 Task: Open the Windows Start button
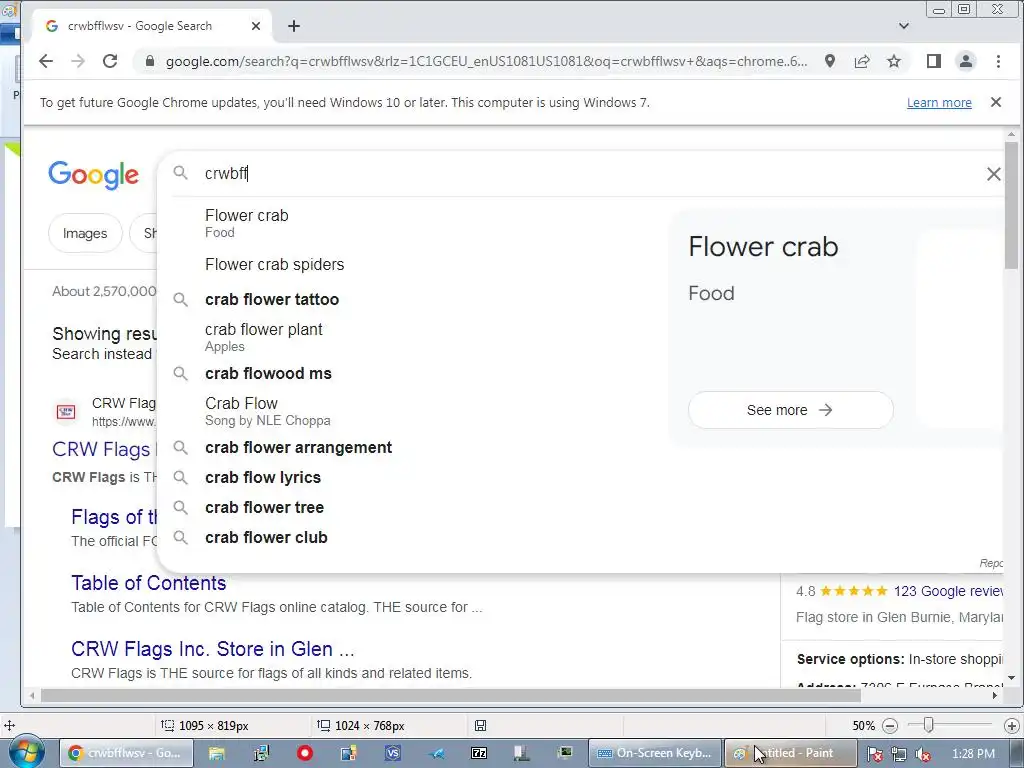25,754
